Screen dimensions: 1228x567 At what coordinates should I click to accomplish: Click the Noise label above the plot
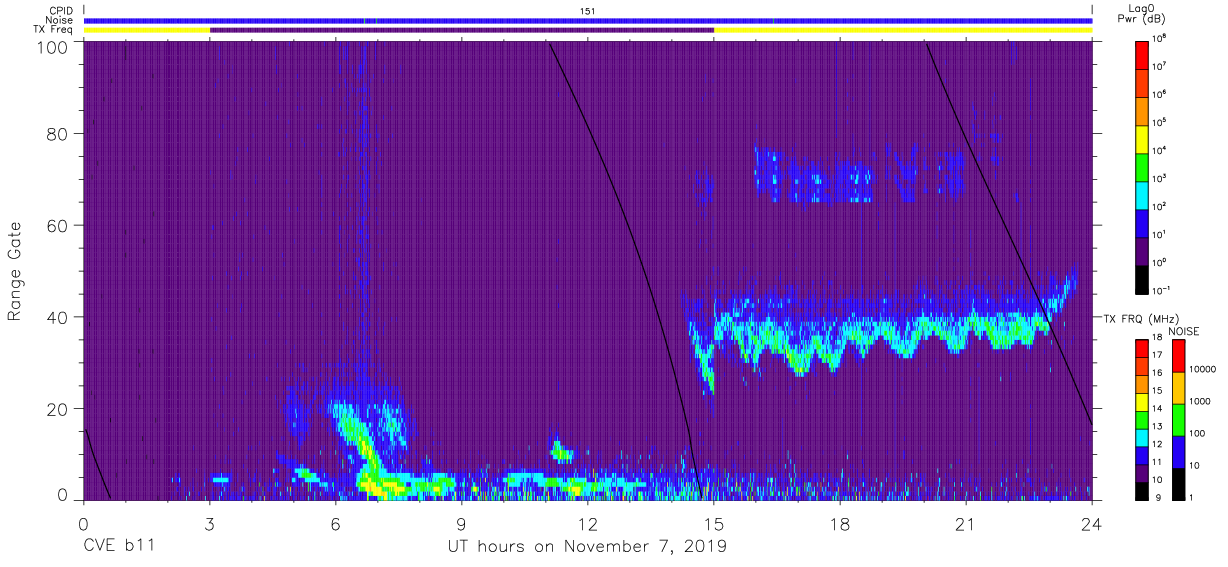click(57, 20)
